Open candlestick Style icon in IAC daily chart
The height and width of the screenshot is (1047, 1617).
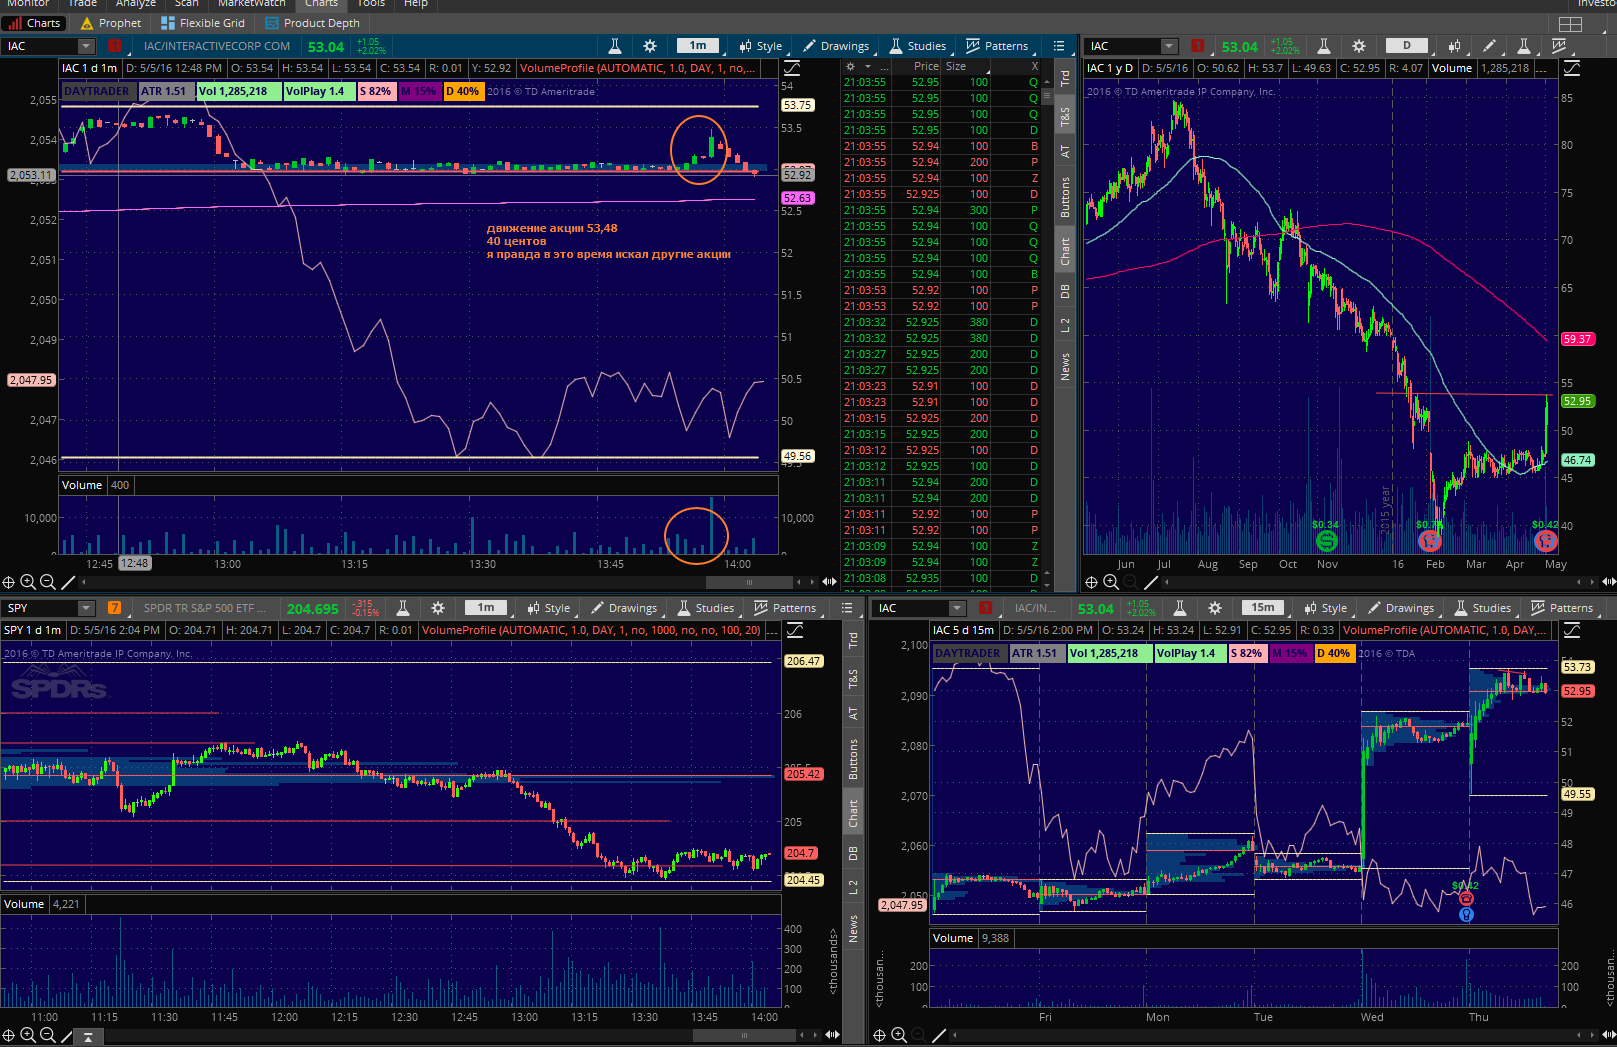click(1454, 46)
